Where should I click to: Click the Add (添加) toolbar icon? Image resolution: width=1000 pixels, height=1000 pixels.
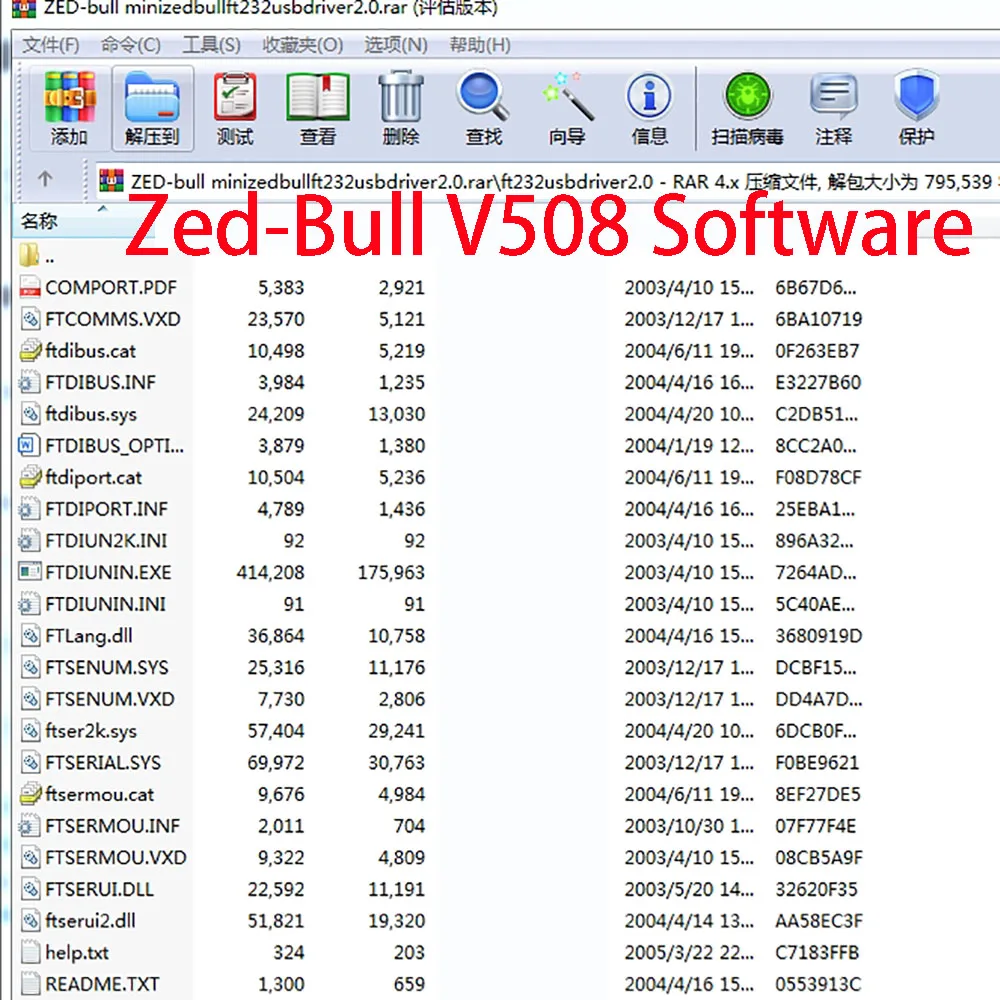tap(70, 96)
